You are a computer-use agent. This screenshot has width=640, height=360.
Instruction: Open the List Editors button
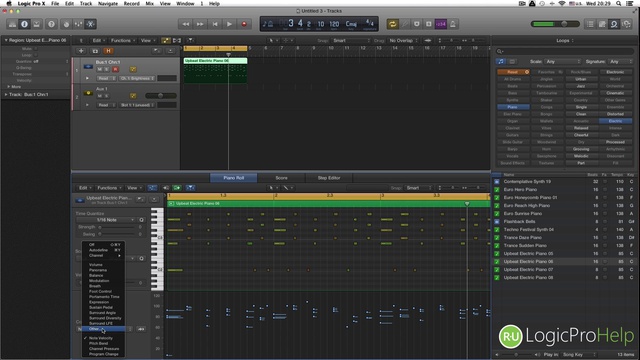click(x=590, y=24)
